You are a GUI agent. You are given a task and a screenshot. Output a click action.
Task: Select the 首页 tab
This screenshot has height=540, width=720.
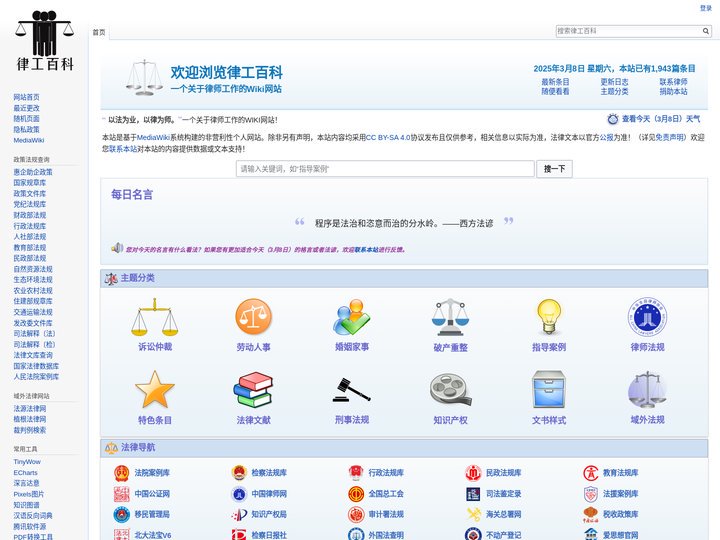pos(99,32)
